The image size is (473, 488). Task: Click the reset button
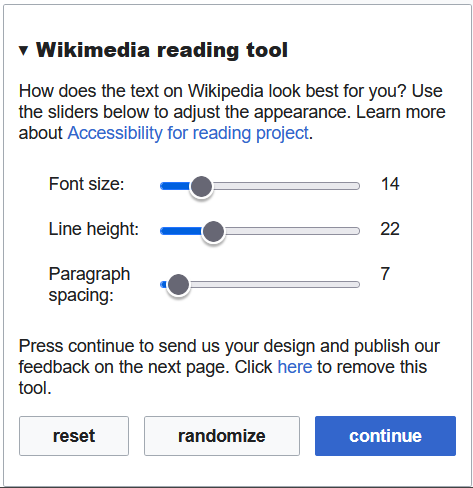pyautogui.click(x=74, y=436)
